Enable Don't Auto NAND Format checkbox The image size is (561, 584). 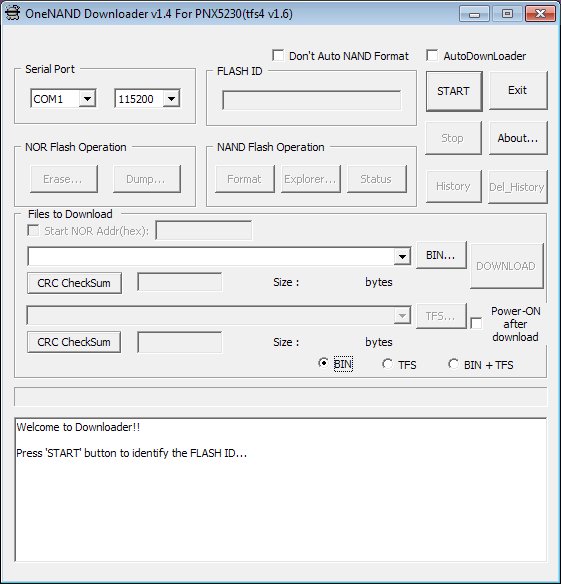278,55
